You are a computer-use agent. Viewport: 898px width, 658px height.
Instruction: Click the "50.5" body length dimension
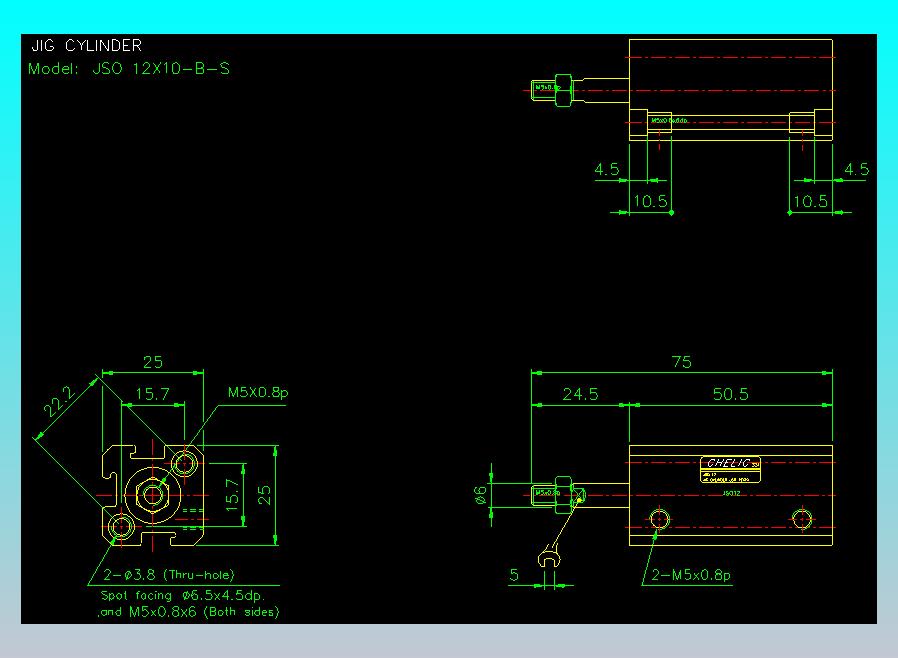click(x=730, y=394)
